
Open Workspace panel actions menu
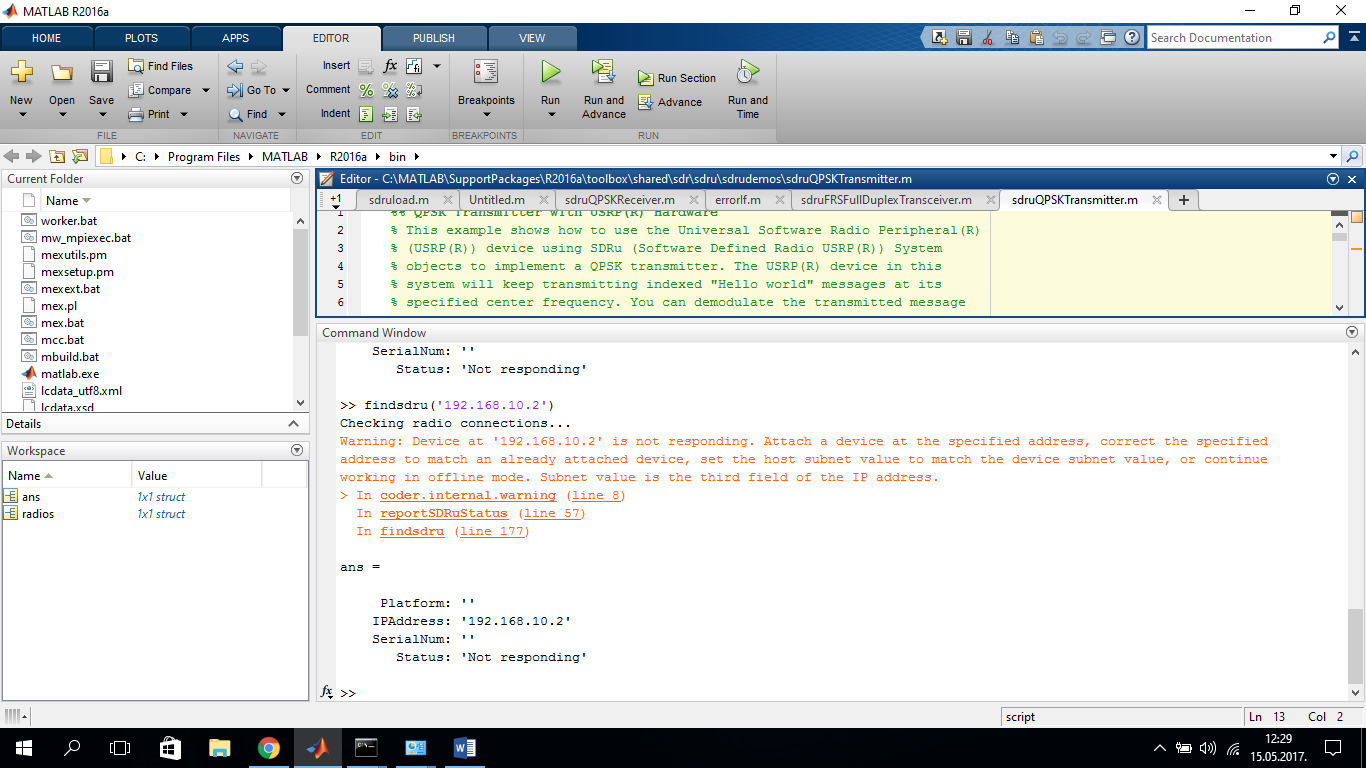[x=297, y=450]
